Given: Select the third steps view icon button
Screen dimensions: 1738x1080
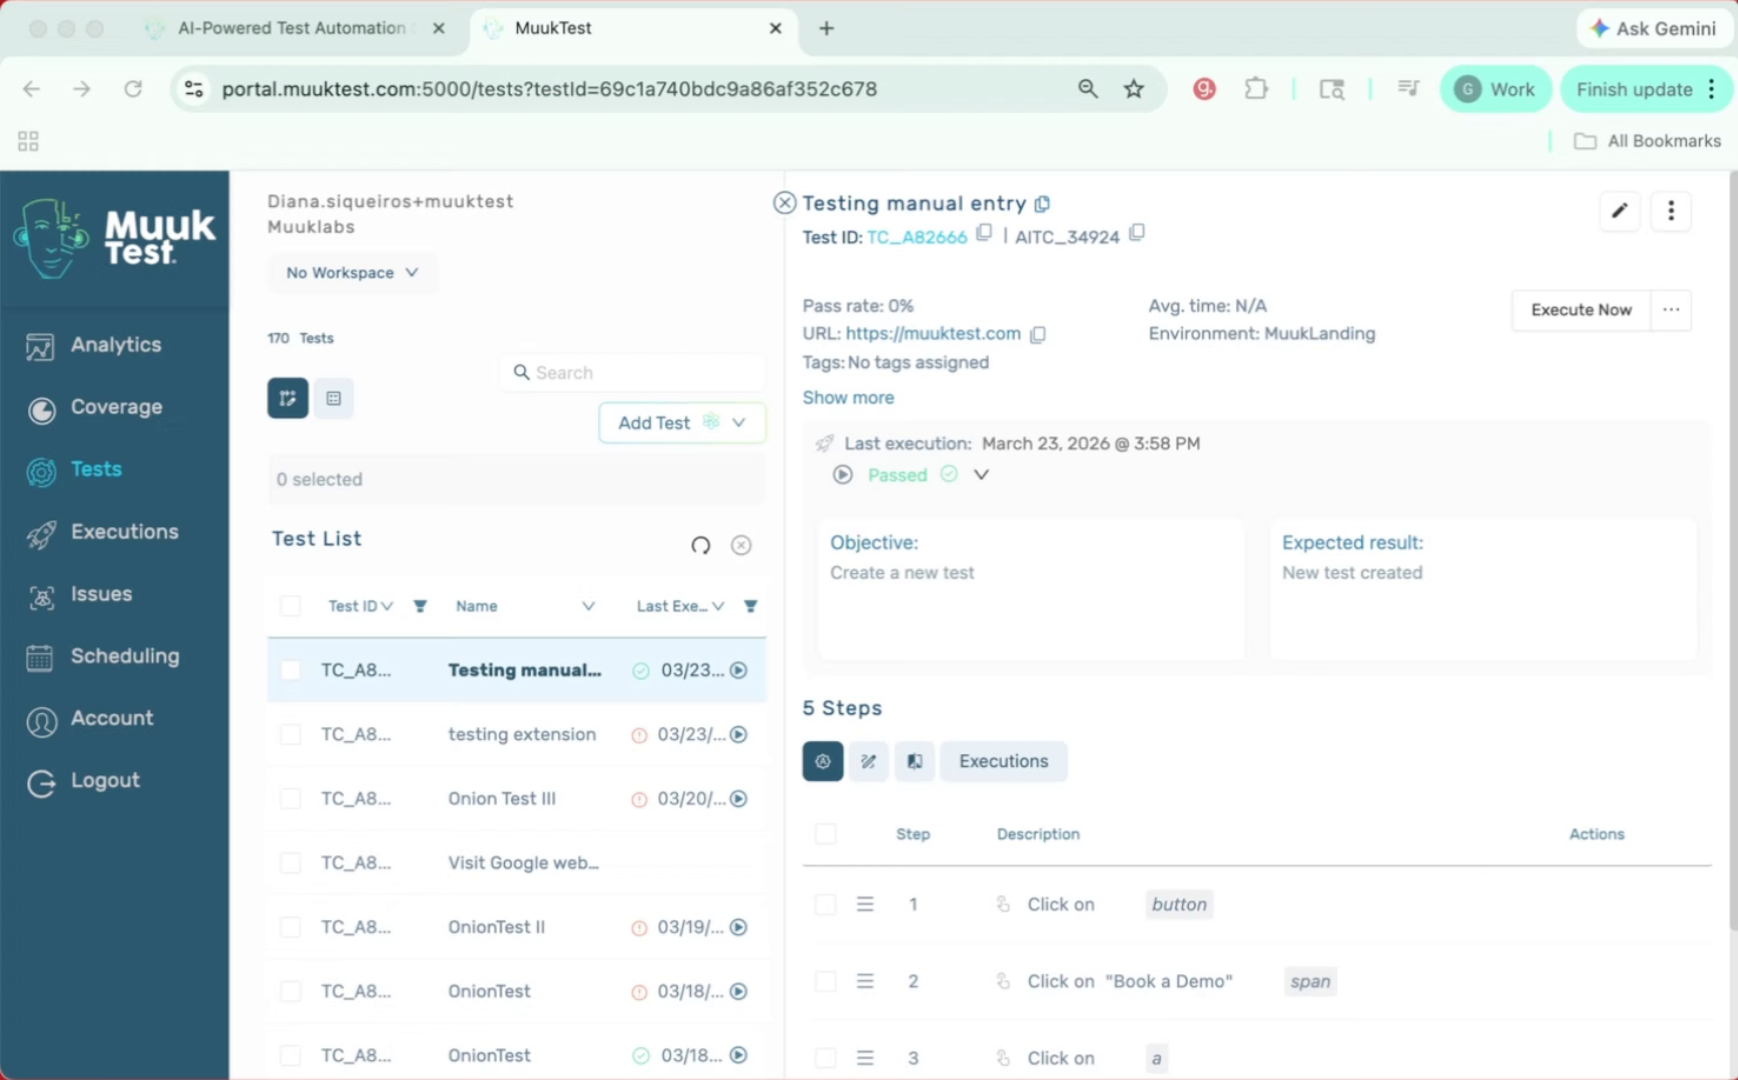Looking at the screenshot, I should coord(914,761).
